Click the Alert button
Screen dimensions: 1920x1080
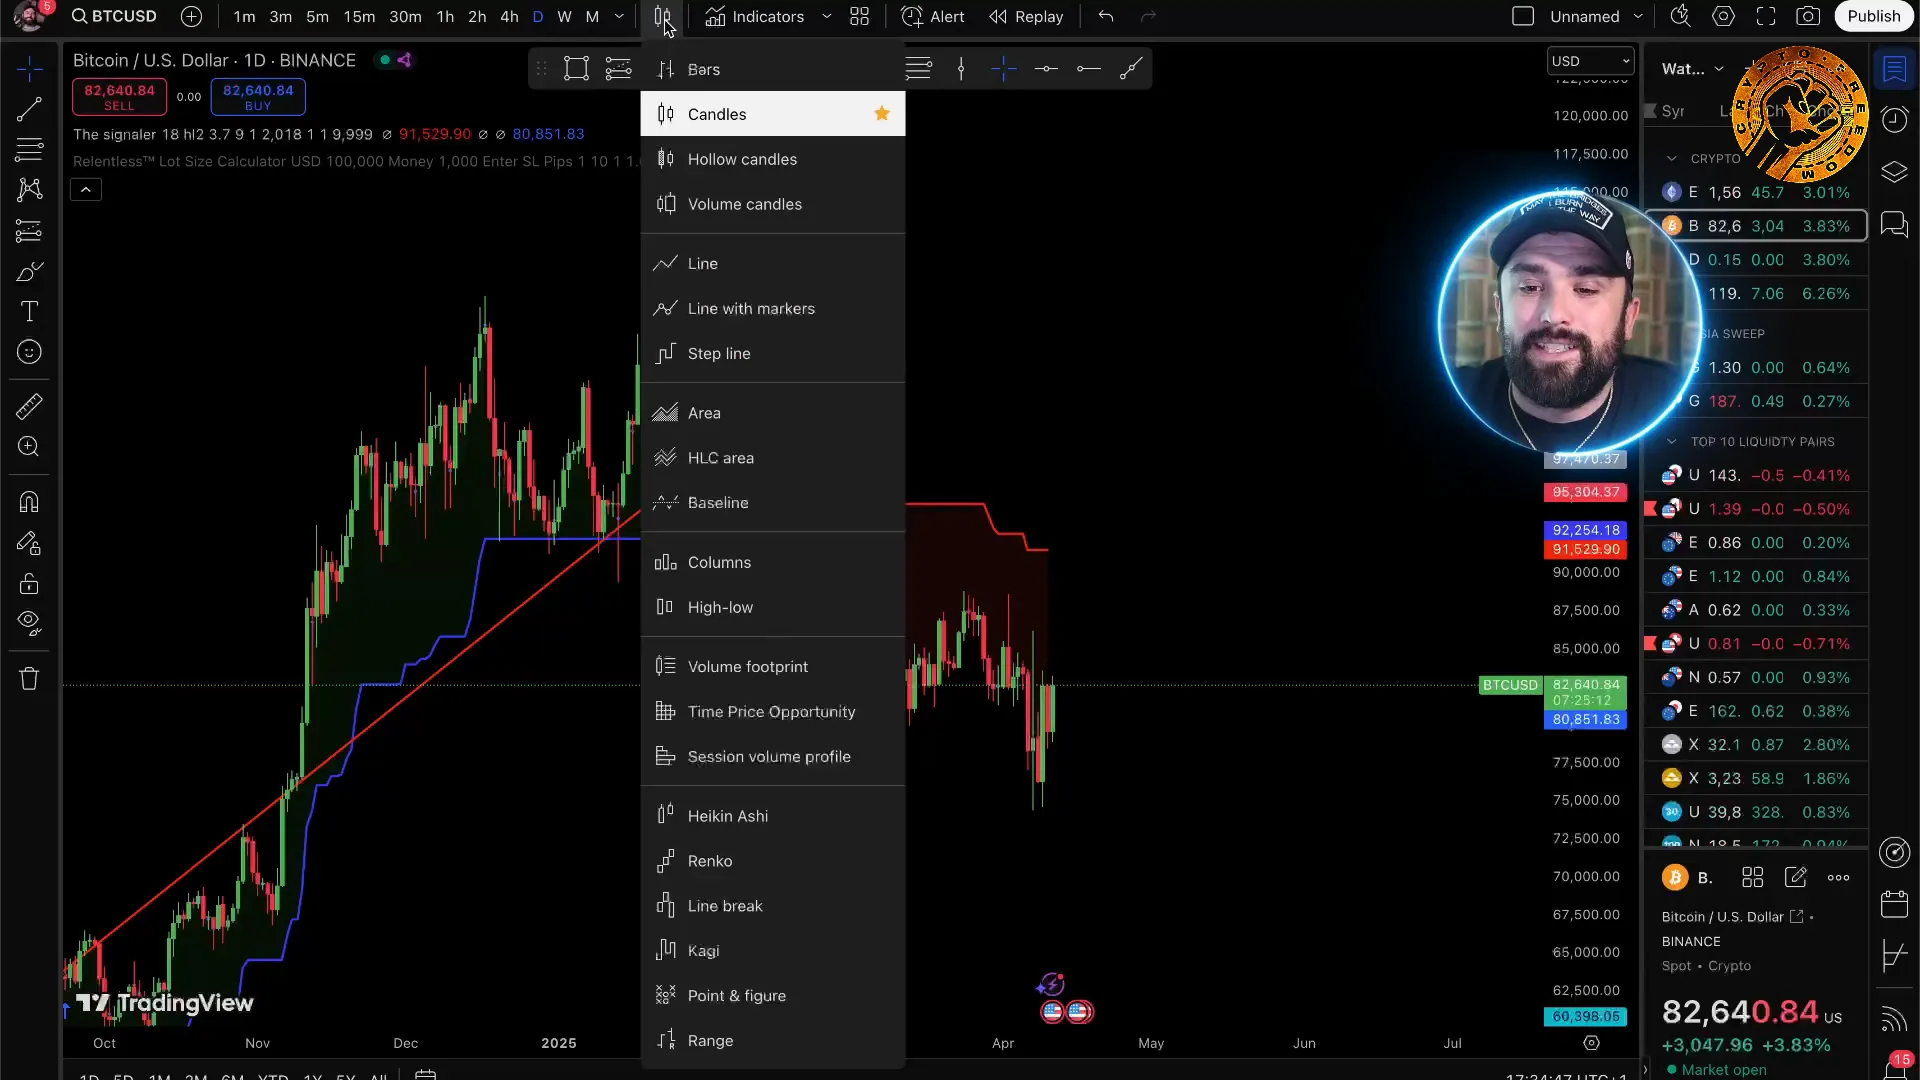tap(932, 17)
